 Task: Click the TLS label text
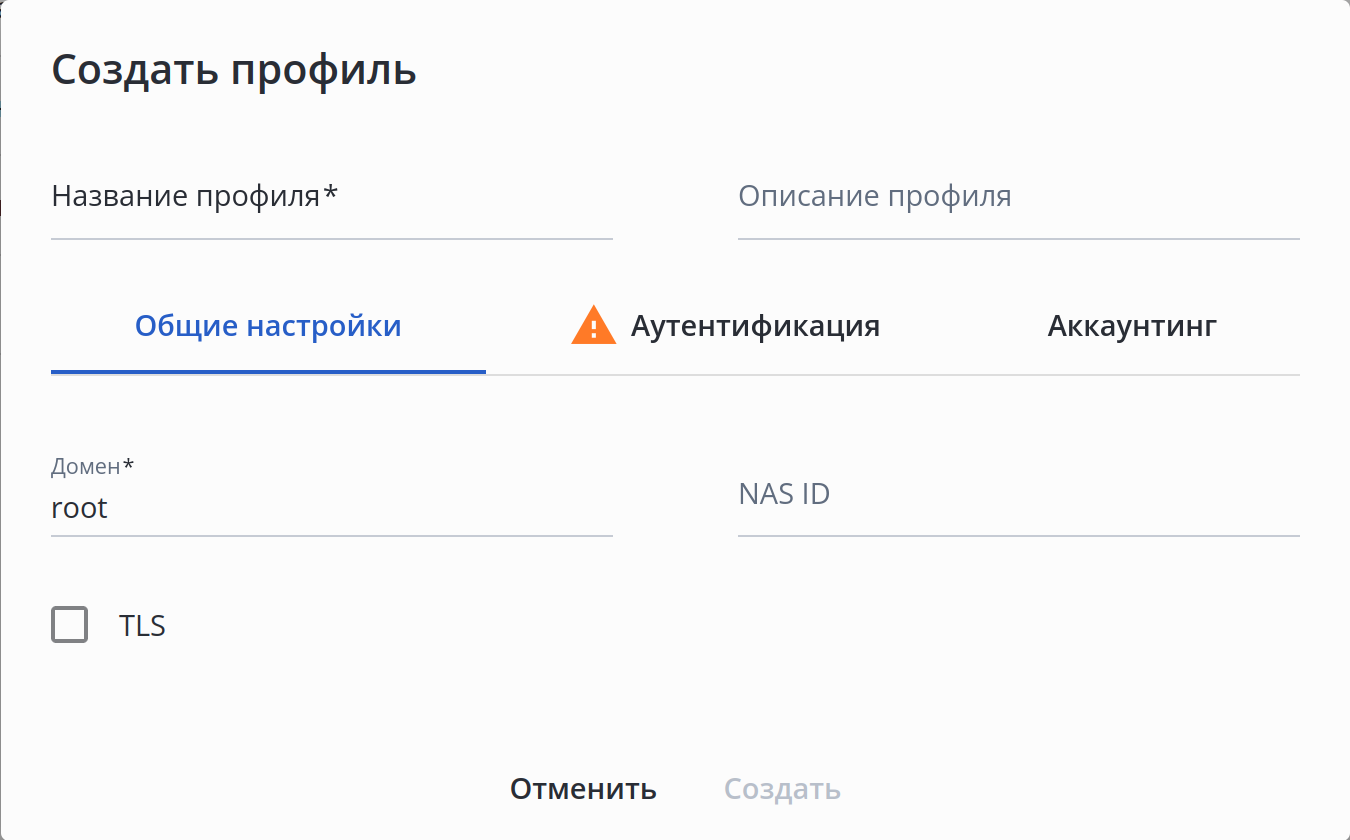(142, 626)
